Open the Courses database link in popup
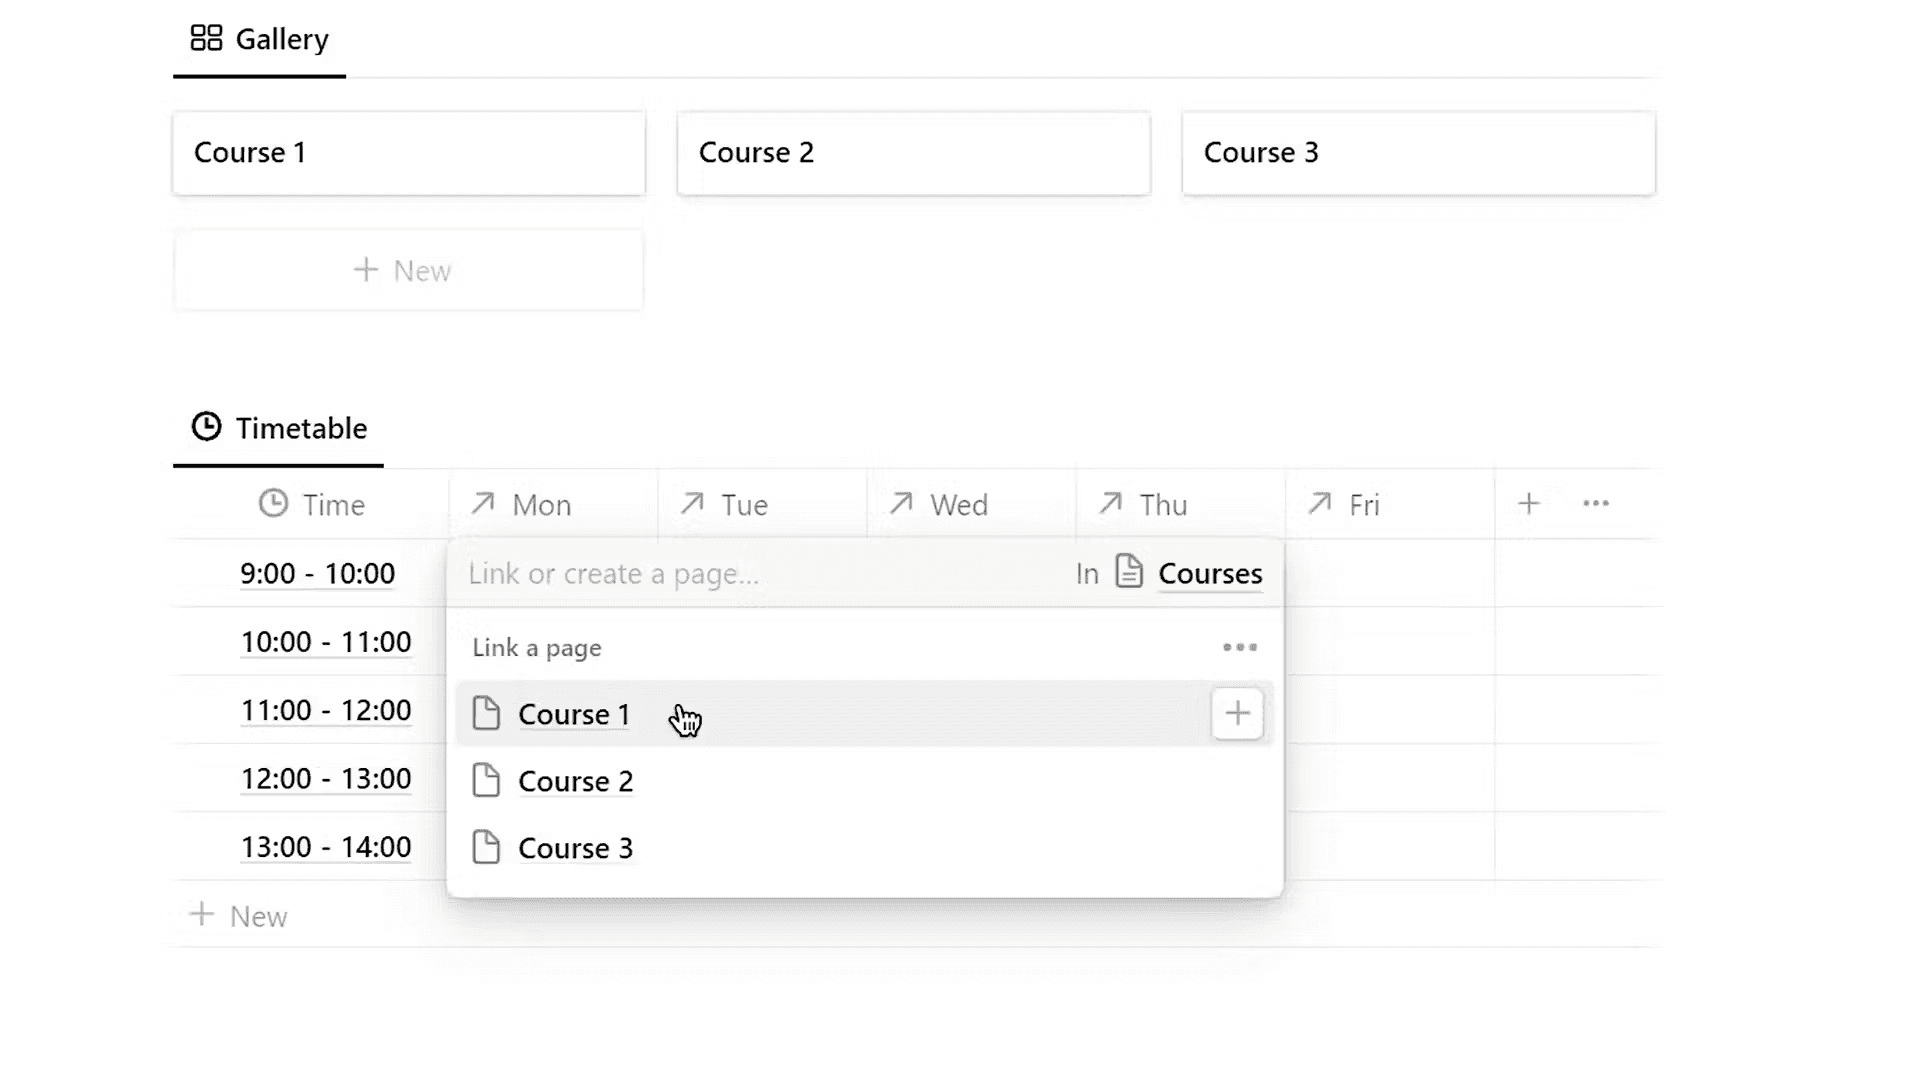 pos(1210,574)
